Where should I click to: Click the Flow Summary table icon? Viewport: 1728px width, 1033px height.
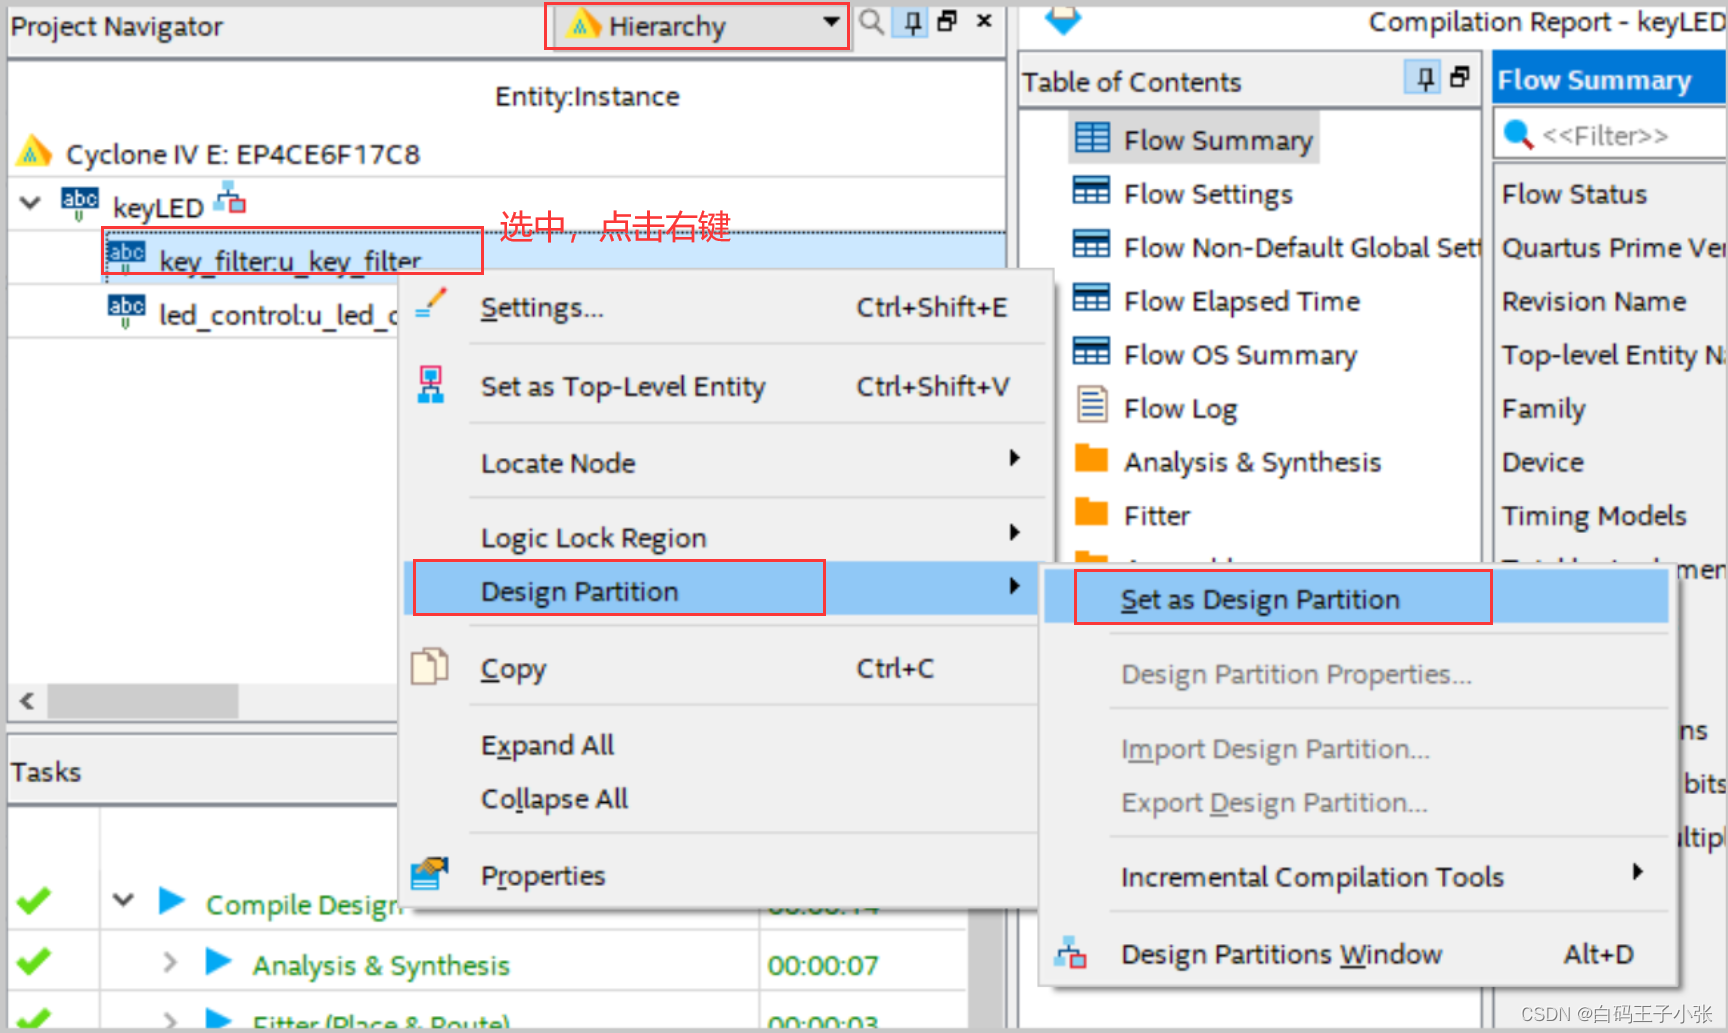[x=1092, y=137]
